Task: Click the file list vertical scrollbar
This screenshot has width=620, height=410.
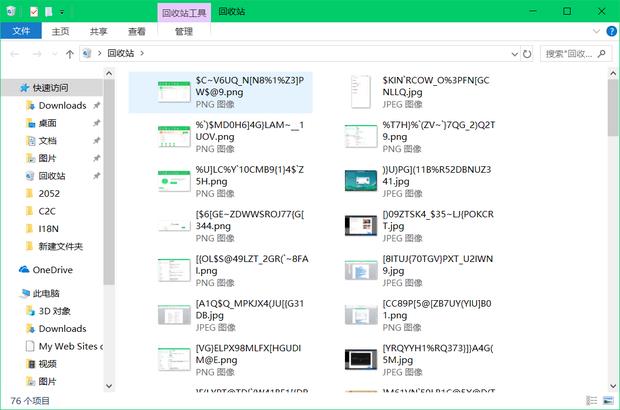Action: point(611,230)
